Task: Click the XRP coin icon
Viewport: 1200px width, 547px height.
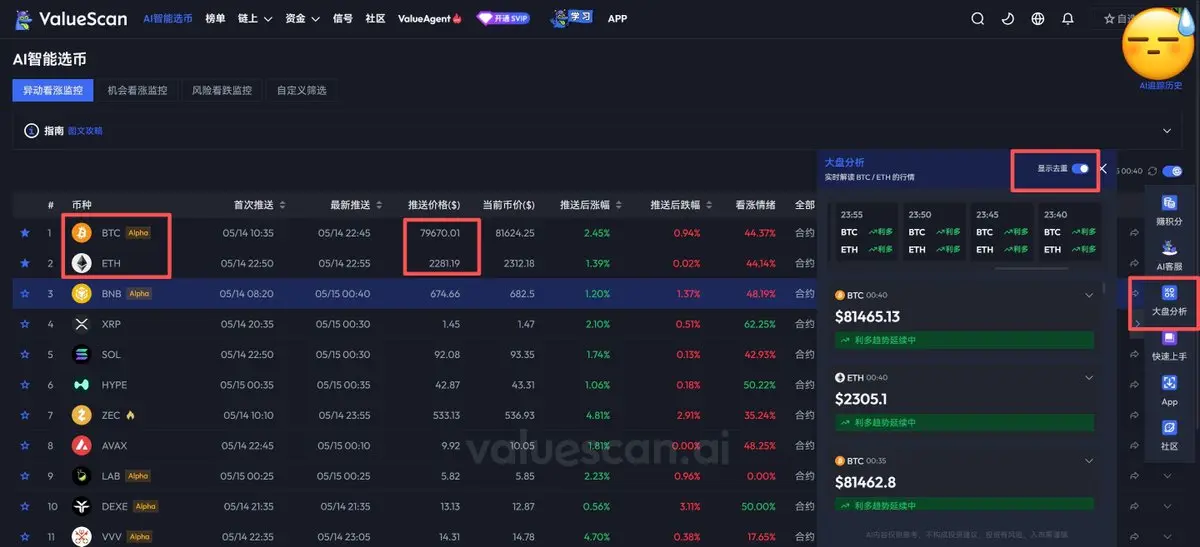Action: (81, 324)
